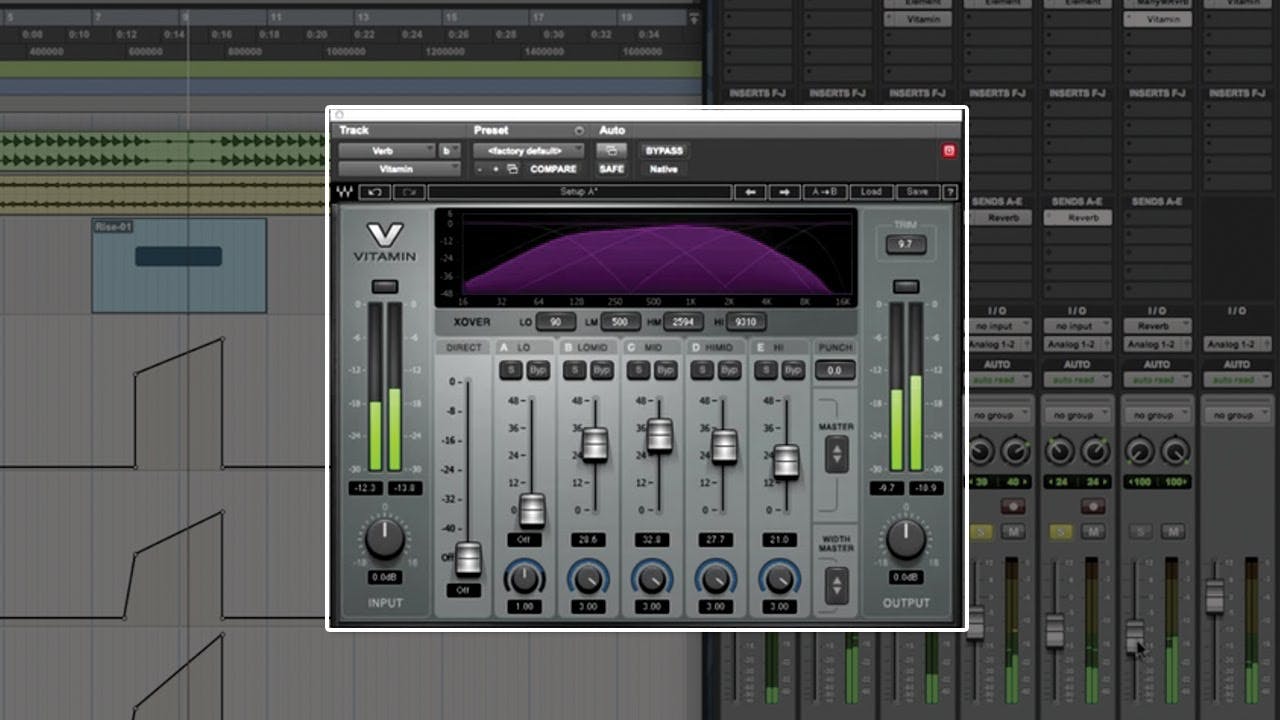The height and width of the screenshot is (720, 1280).
Task: Click the record enable button on the 39/40 pan track
Action: tap(1013, 507)
